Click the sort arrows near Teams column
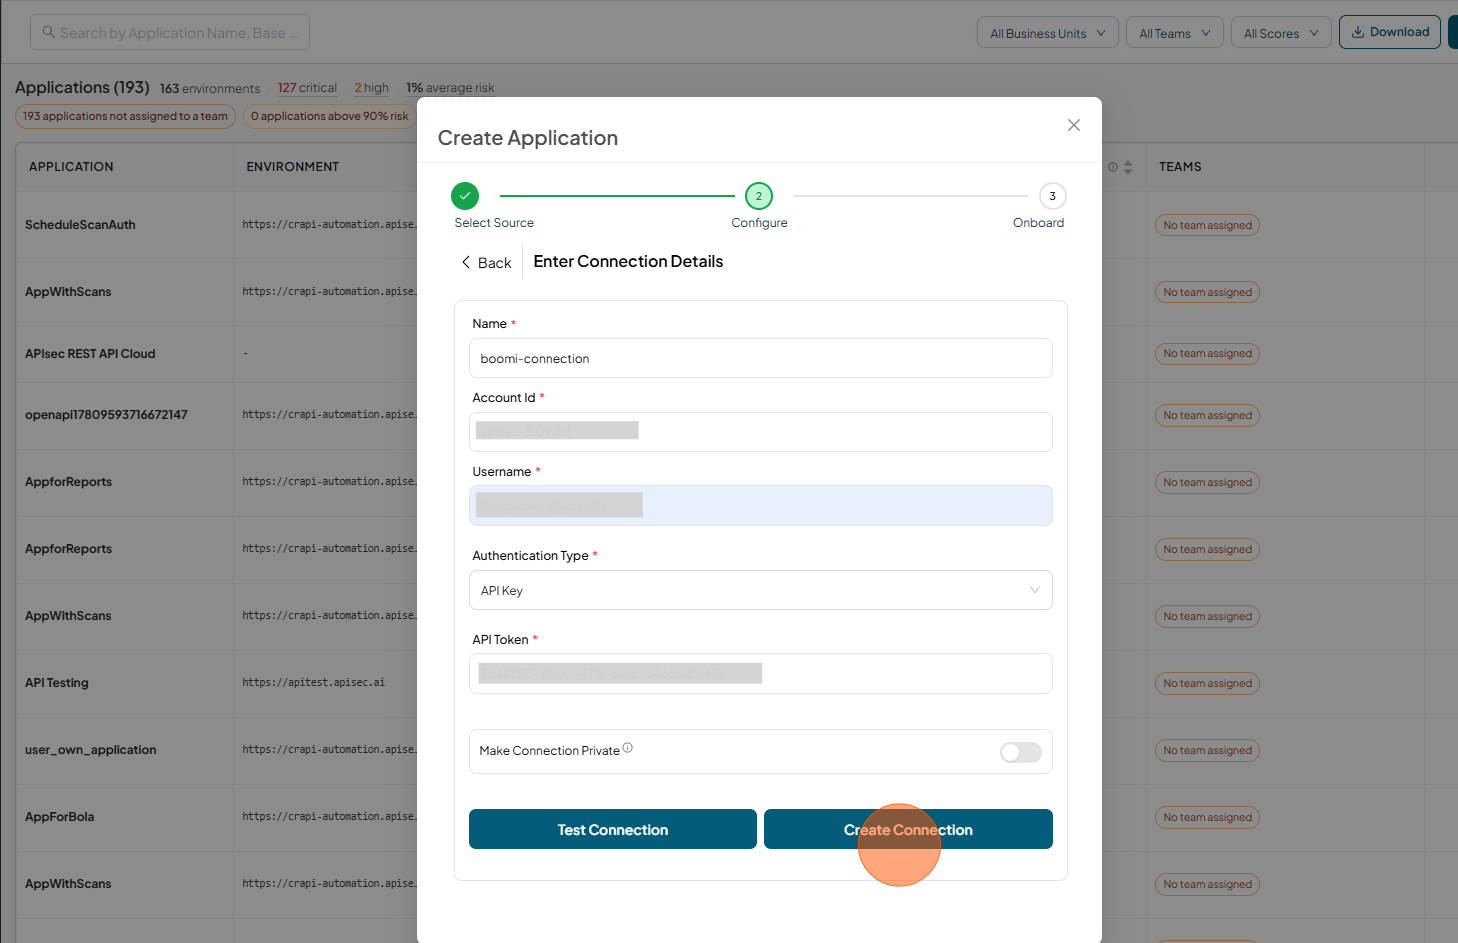Viewport: 1458px width, 943px height. [1128, 167]
